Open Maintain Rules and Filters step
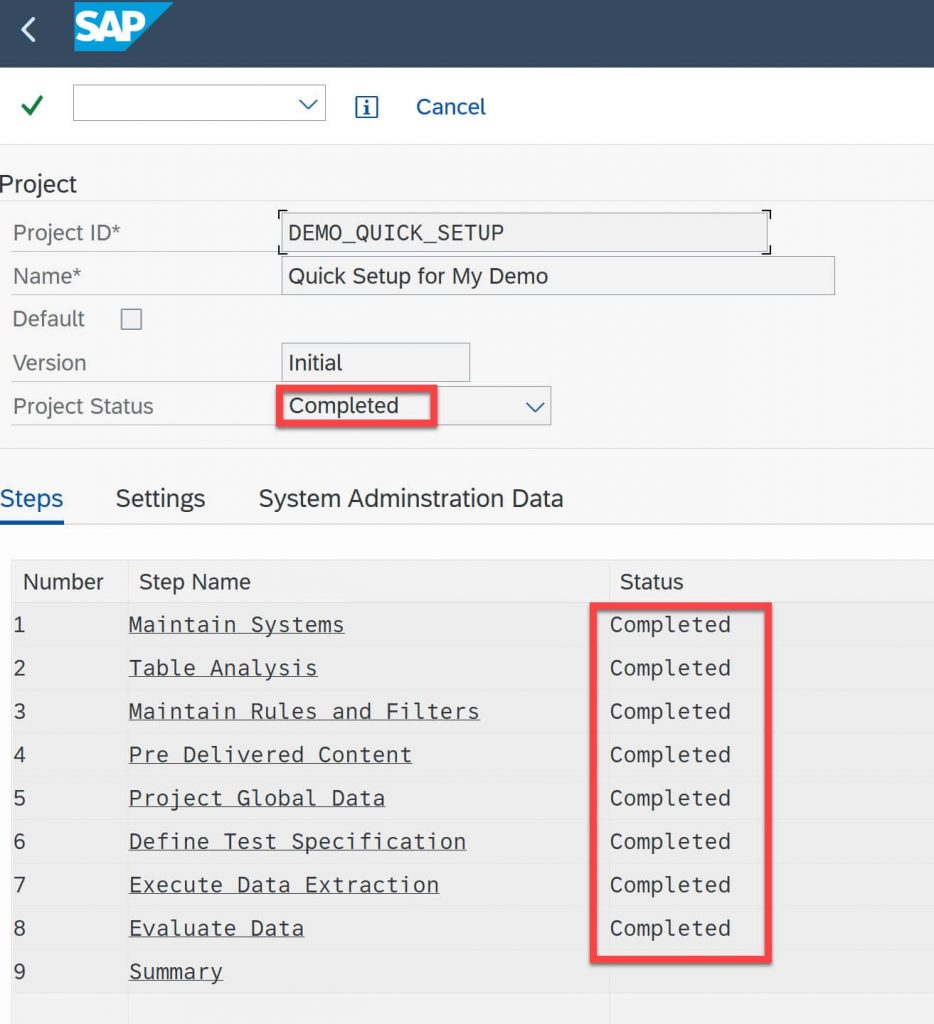934x1024 pixels. pyautogui.click(x=304, y=711)
